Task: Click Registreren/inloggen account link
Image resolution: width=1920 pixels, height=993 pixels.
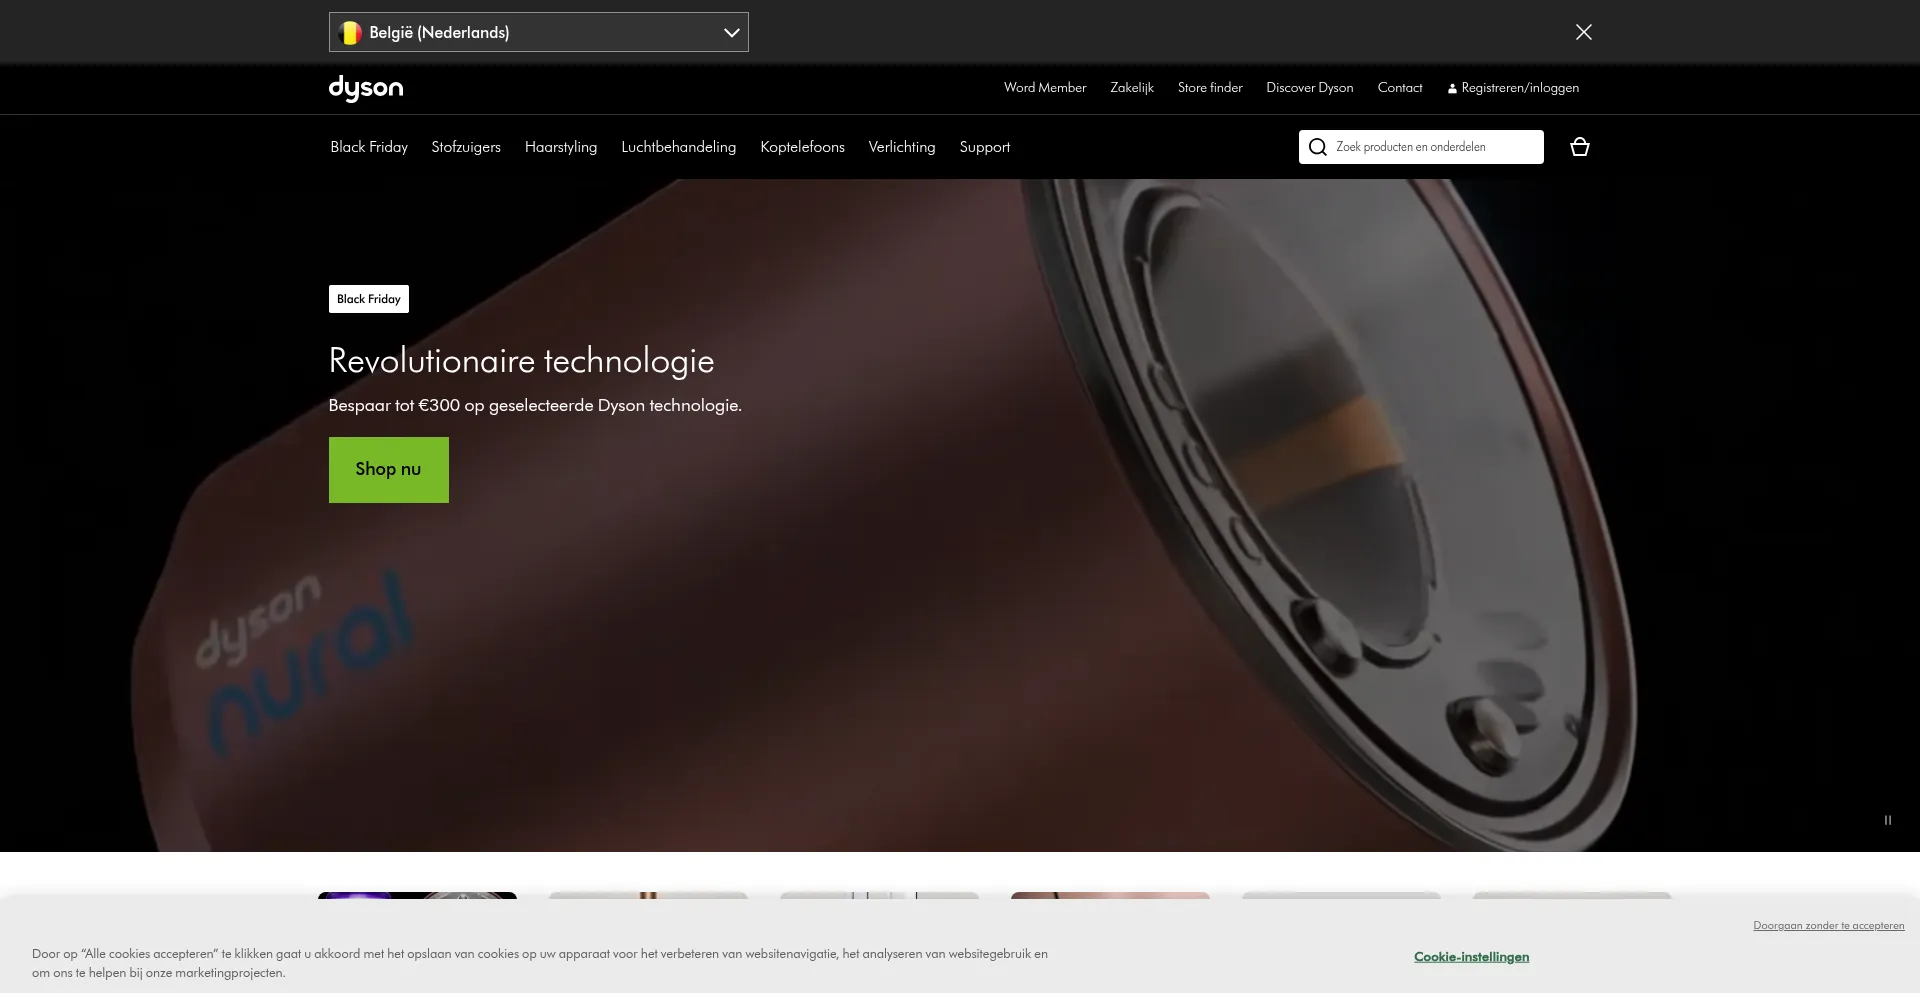Action: (x=1518, y=88)
